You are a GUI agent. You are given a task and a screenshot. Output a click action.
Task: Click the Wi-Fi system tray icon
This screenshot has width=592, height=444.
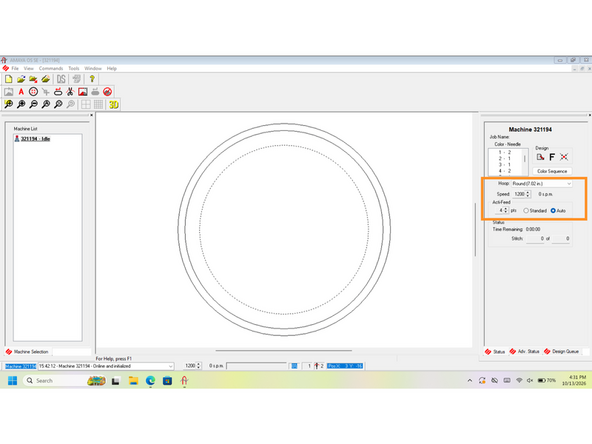coord(519,381)
